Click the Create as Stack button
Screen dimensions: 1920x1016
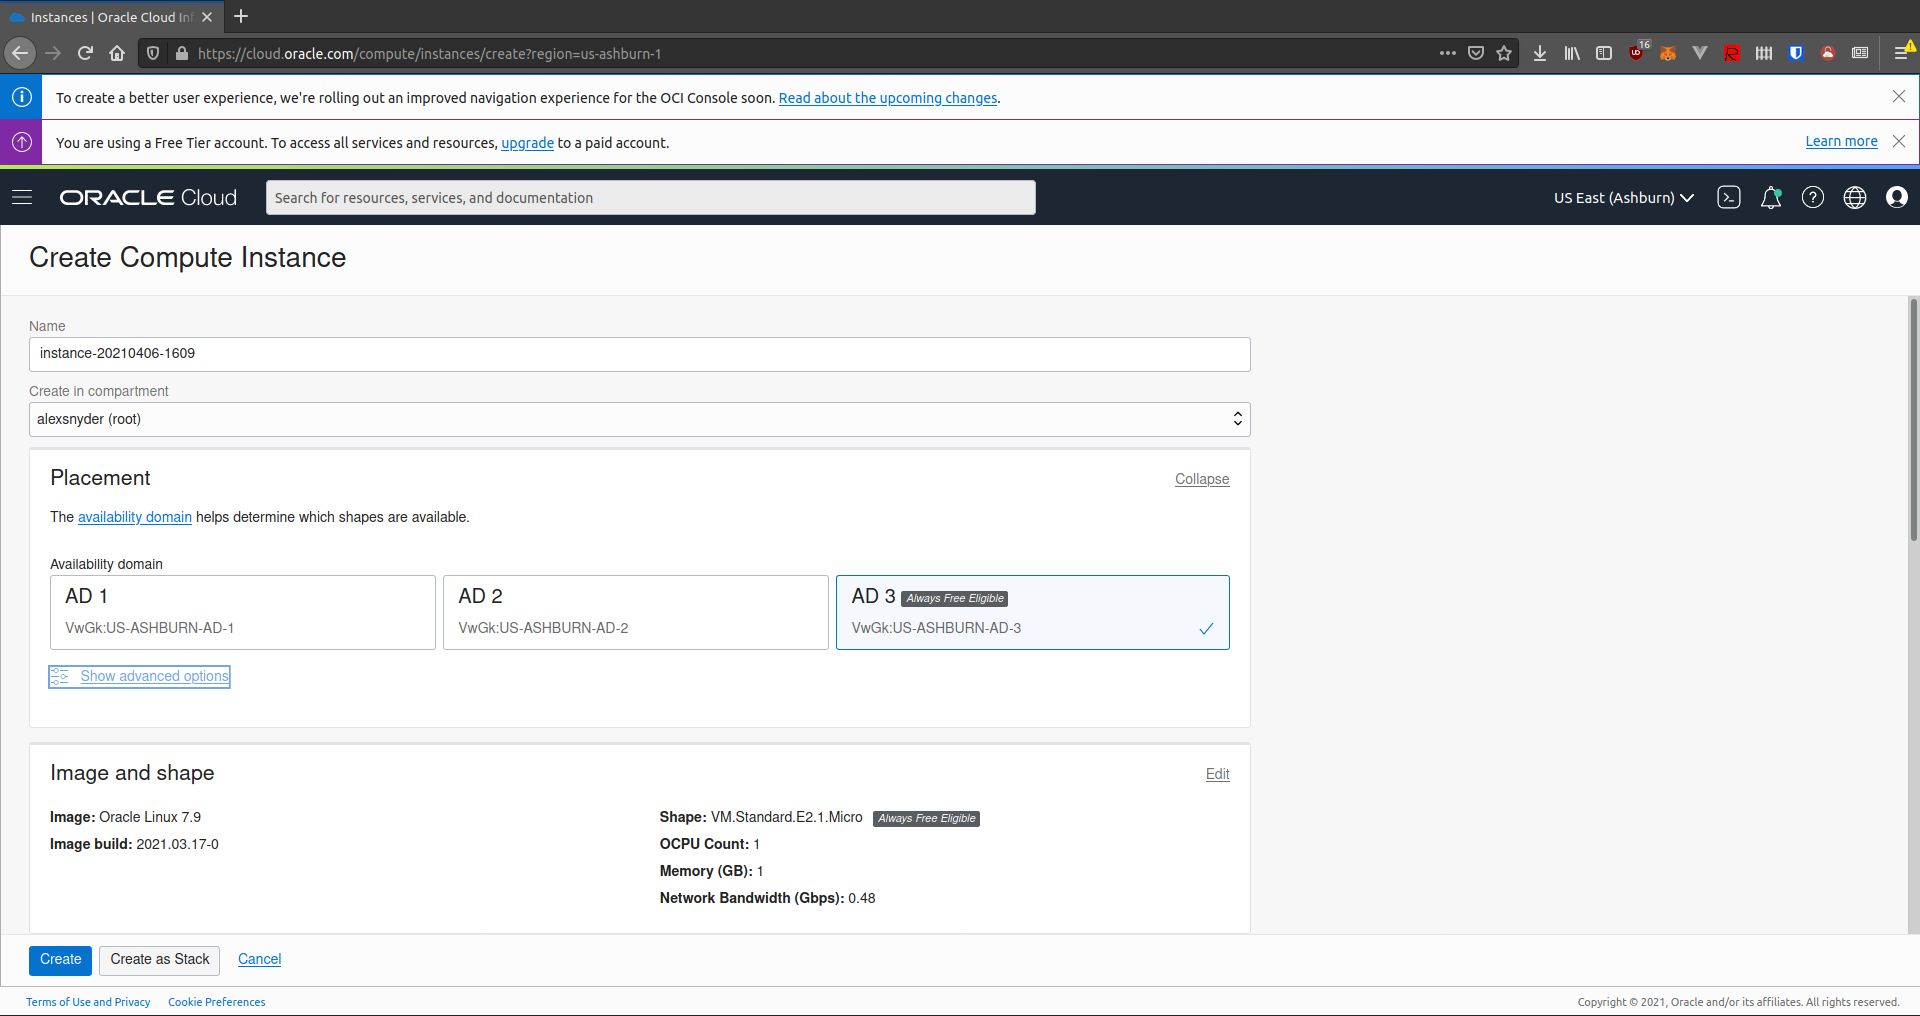point(160,960)
